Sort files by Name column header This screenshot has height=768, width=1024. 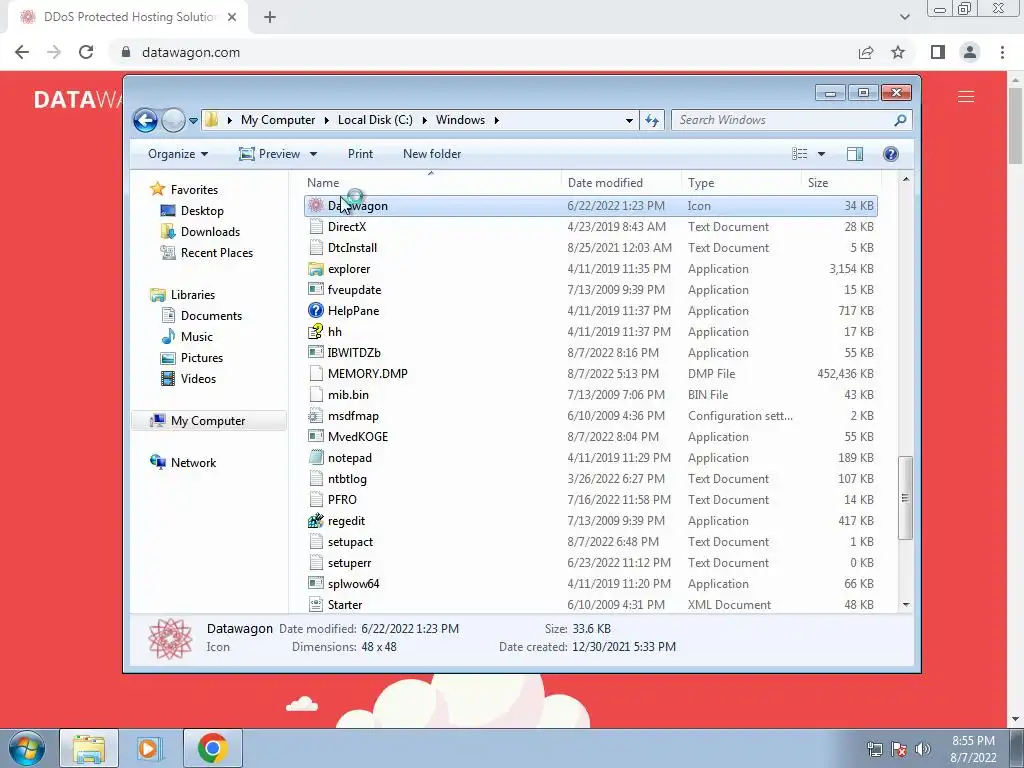(x=431, y=183)
